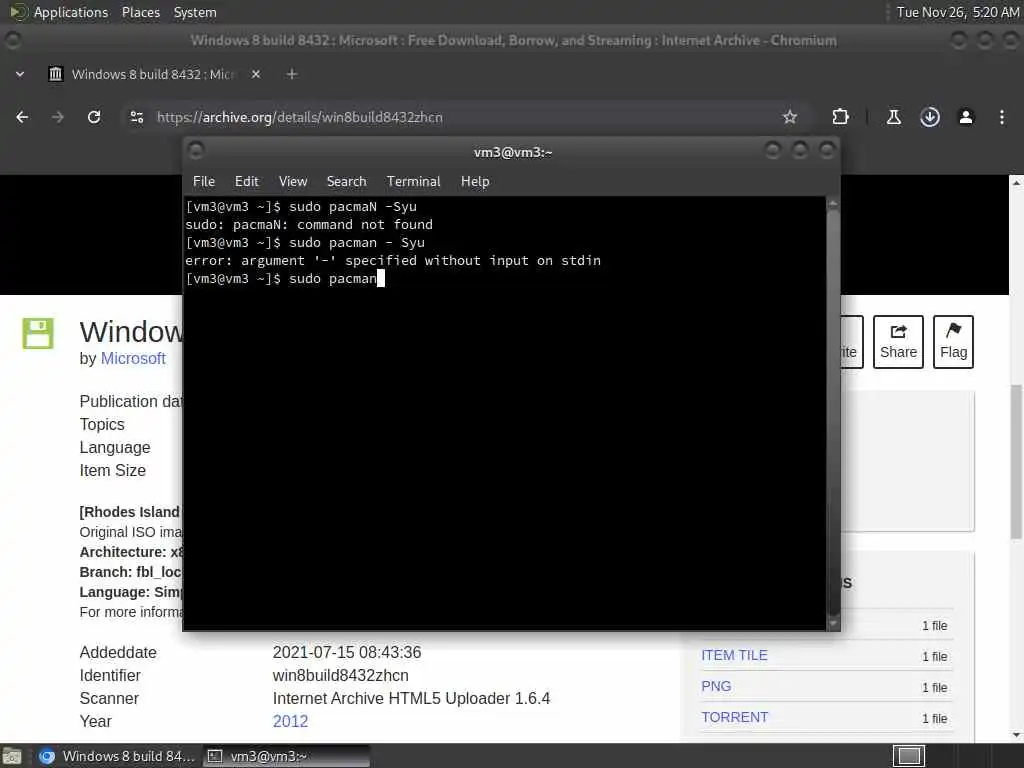Viewport: 1024px width, 768px height.
Task: Click the Topics label
Action: tap(102, 424)
